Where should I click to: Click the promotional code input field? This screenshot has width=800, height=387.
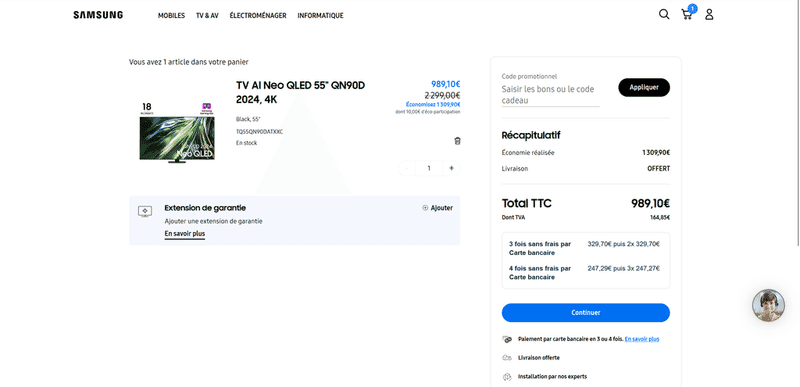click(551, 95)
